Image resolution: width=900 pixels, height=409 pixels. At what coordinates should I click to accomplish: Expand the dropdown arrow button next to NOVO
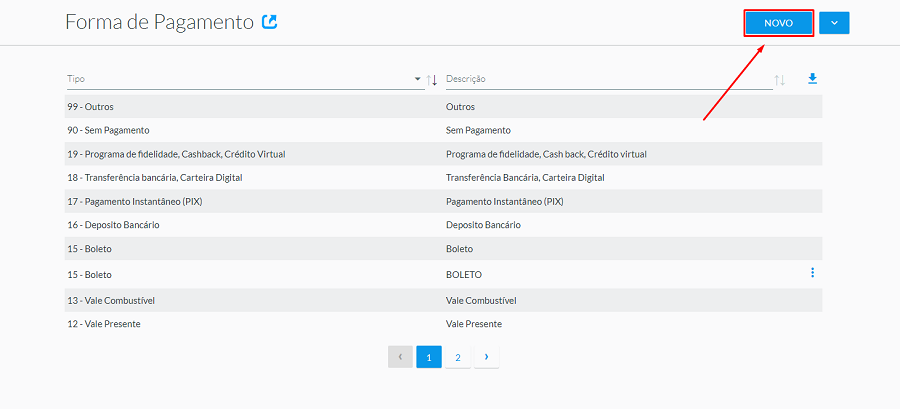pos(834,23)
